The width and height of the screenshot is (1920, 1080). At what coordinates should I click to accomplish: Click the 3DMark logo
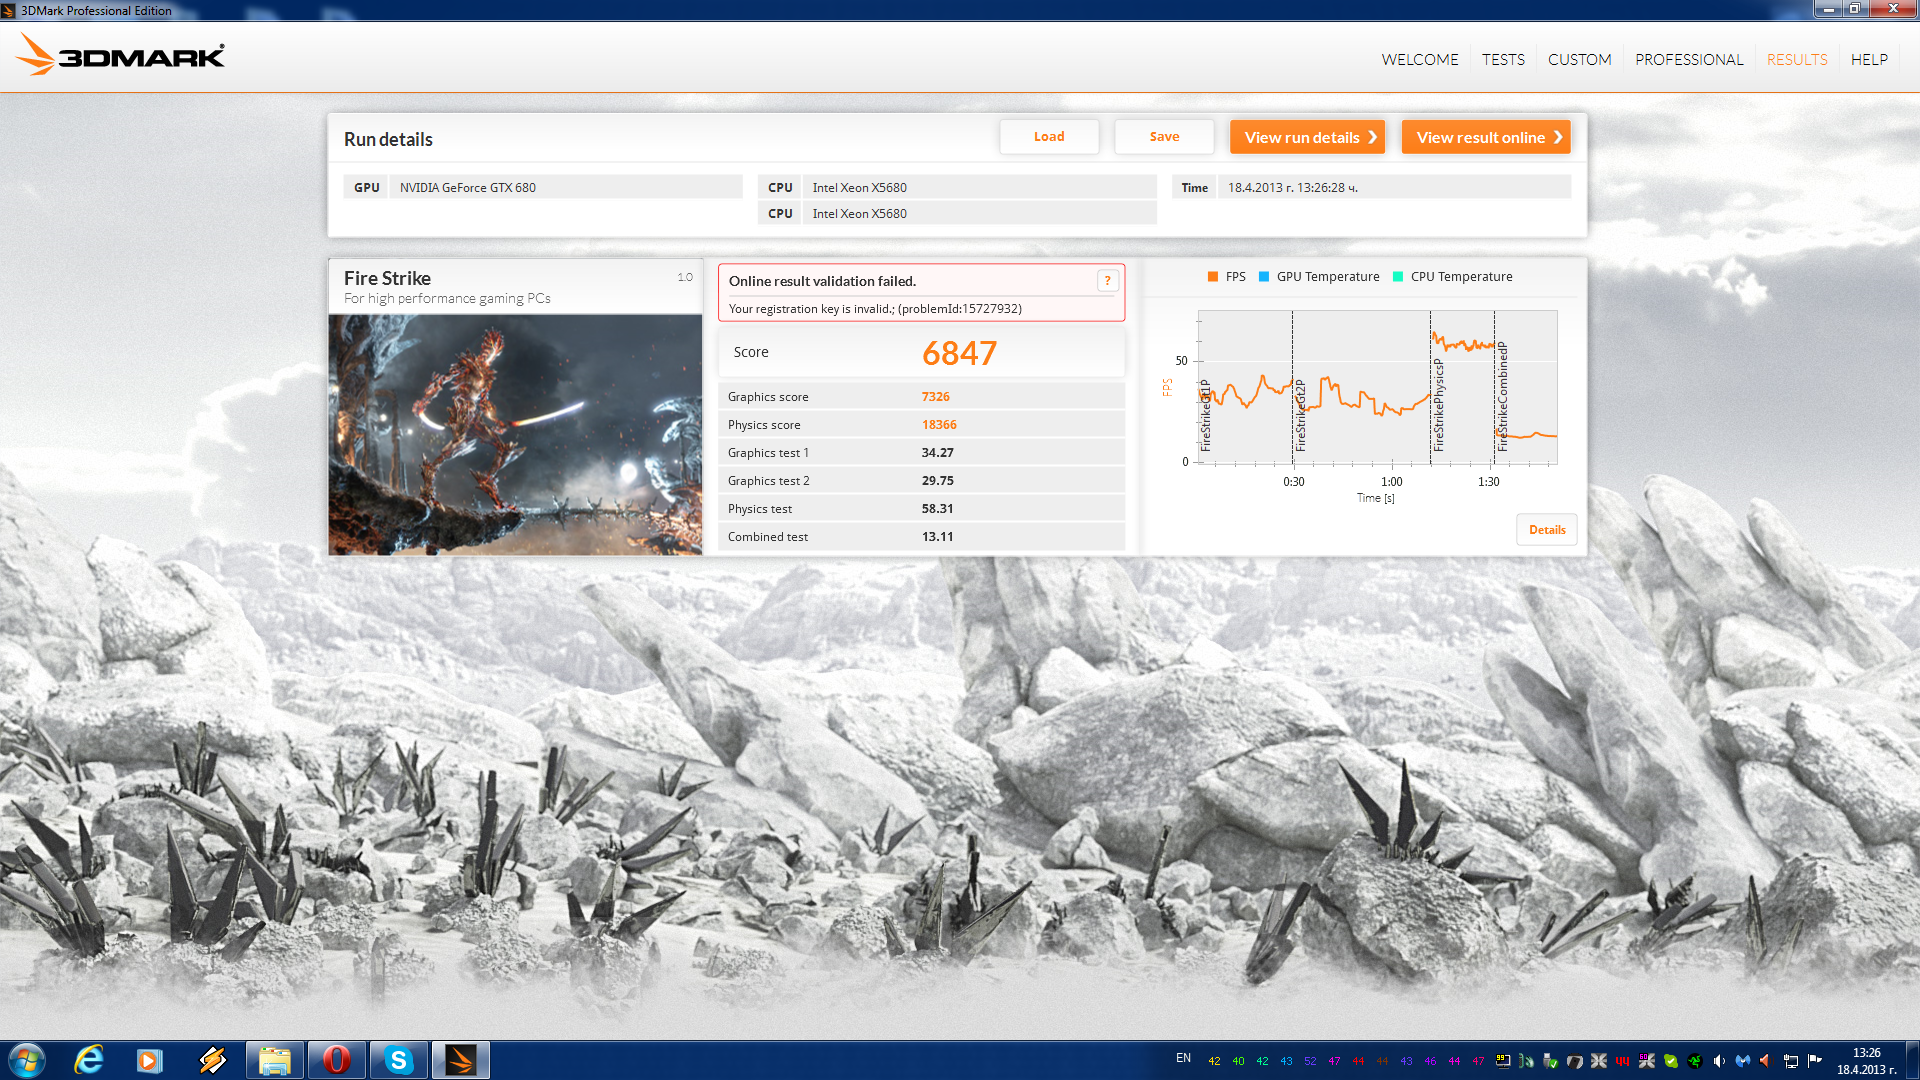(120, 56)
